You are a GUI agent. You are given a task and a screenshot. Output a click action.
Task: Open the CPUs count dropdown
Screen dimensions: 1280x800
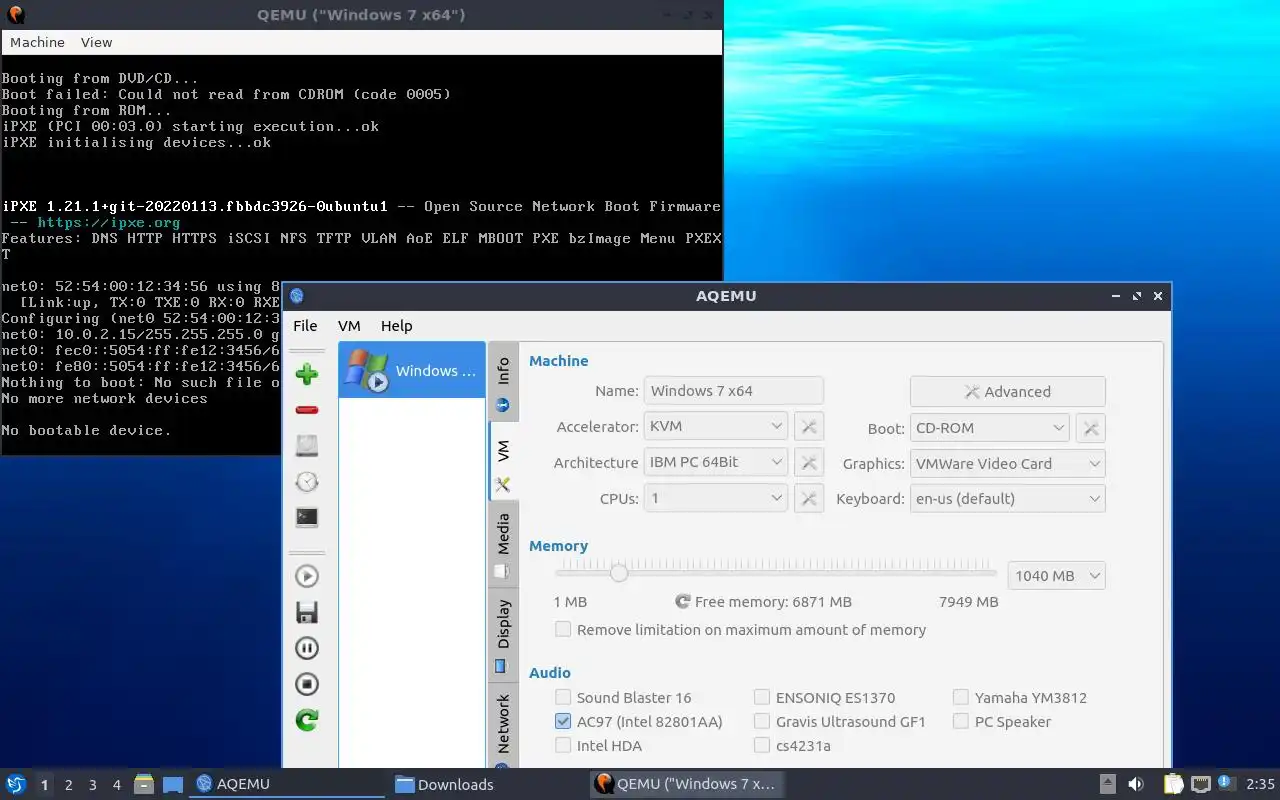716,498
